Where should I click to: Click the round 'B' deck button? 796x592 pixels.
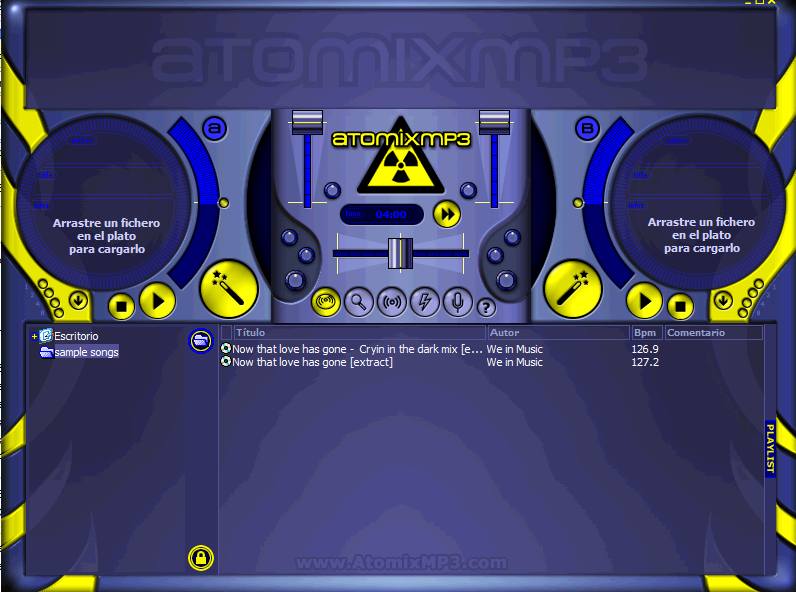coord(587,128)
